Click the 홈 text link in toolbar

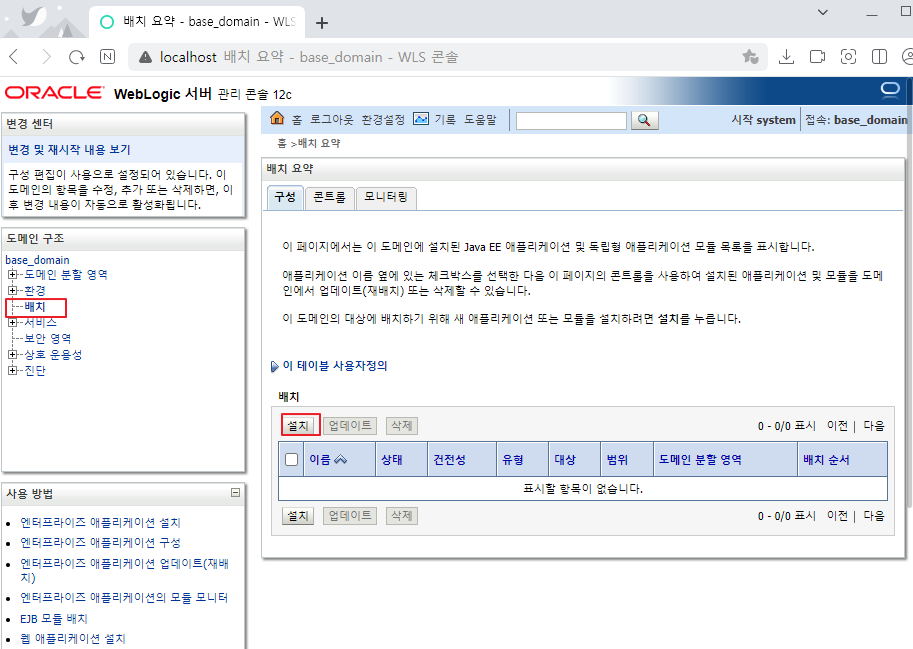point(297,120)
